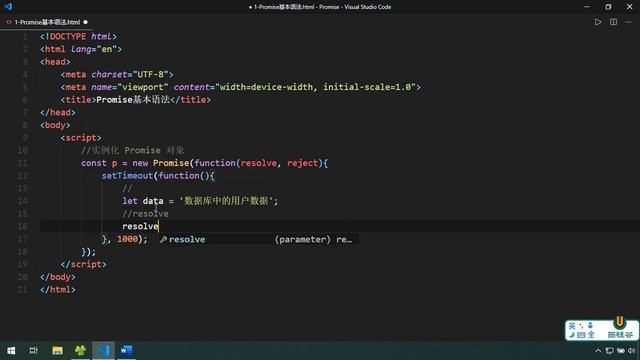This screenshot has height=360, width=640.
Task: Open Microsoft Word from the taskbar
Action: (x=127, y=350)
